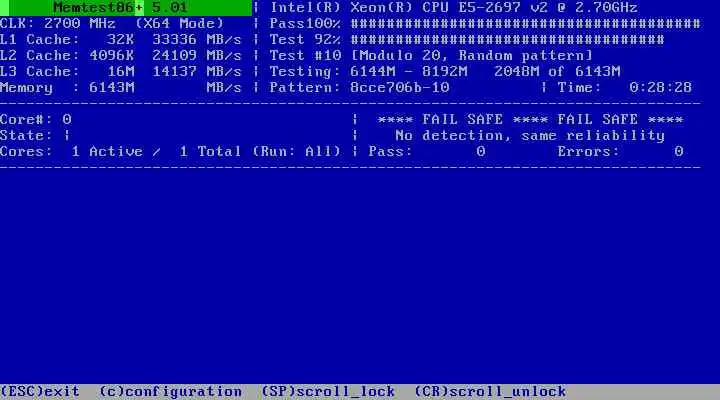The height and width of the screenshot is (400, 720).
Task: Click the Cores Run: All setting
Action: coord(297,152)
